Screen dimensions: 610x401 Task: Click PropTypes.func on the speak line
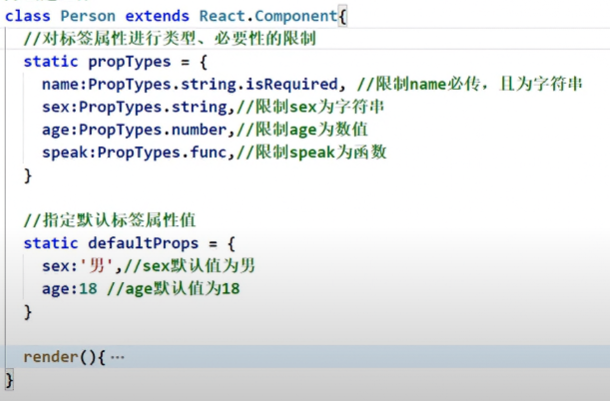pos(159,153)
